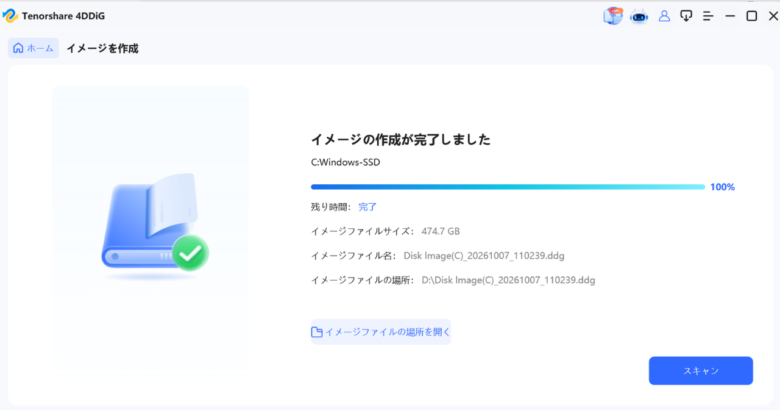Click the イメージを作成 breadcrumb label
This screenshot has width=780, height=410.
pyautogui.click(x=102, y=48)
